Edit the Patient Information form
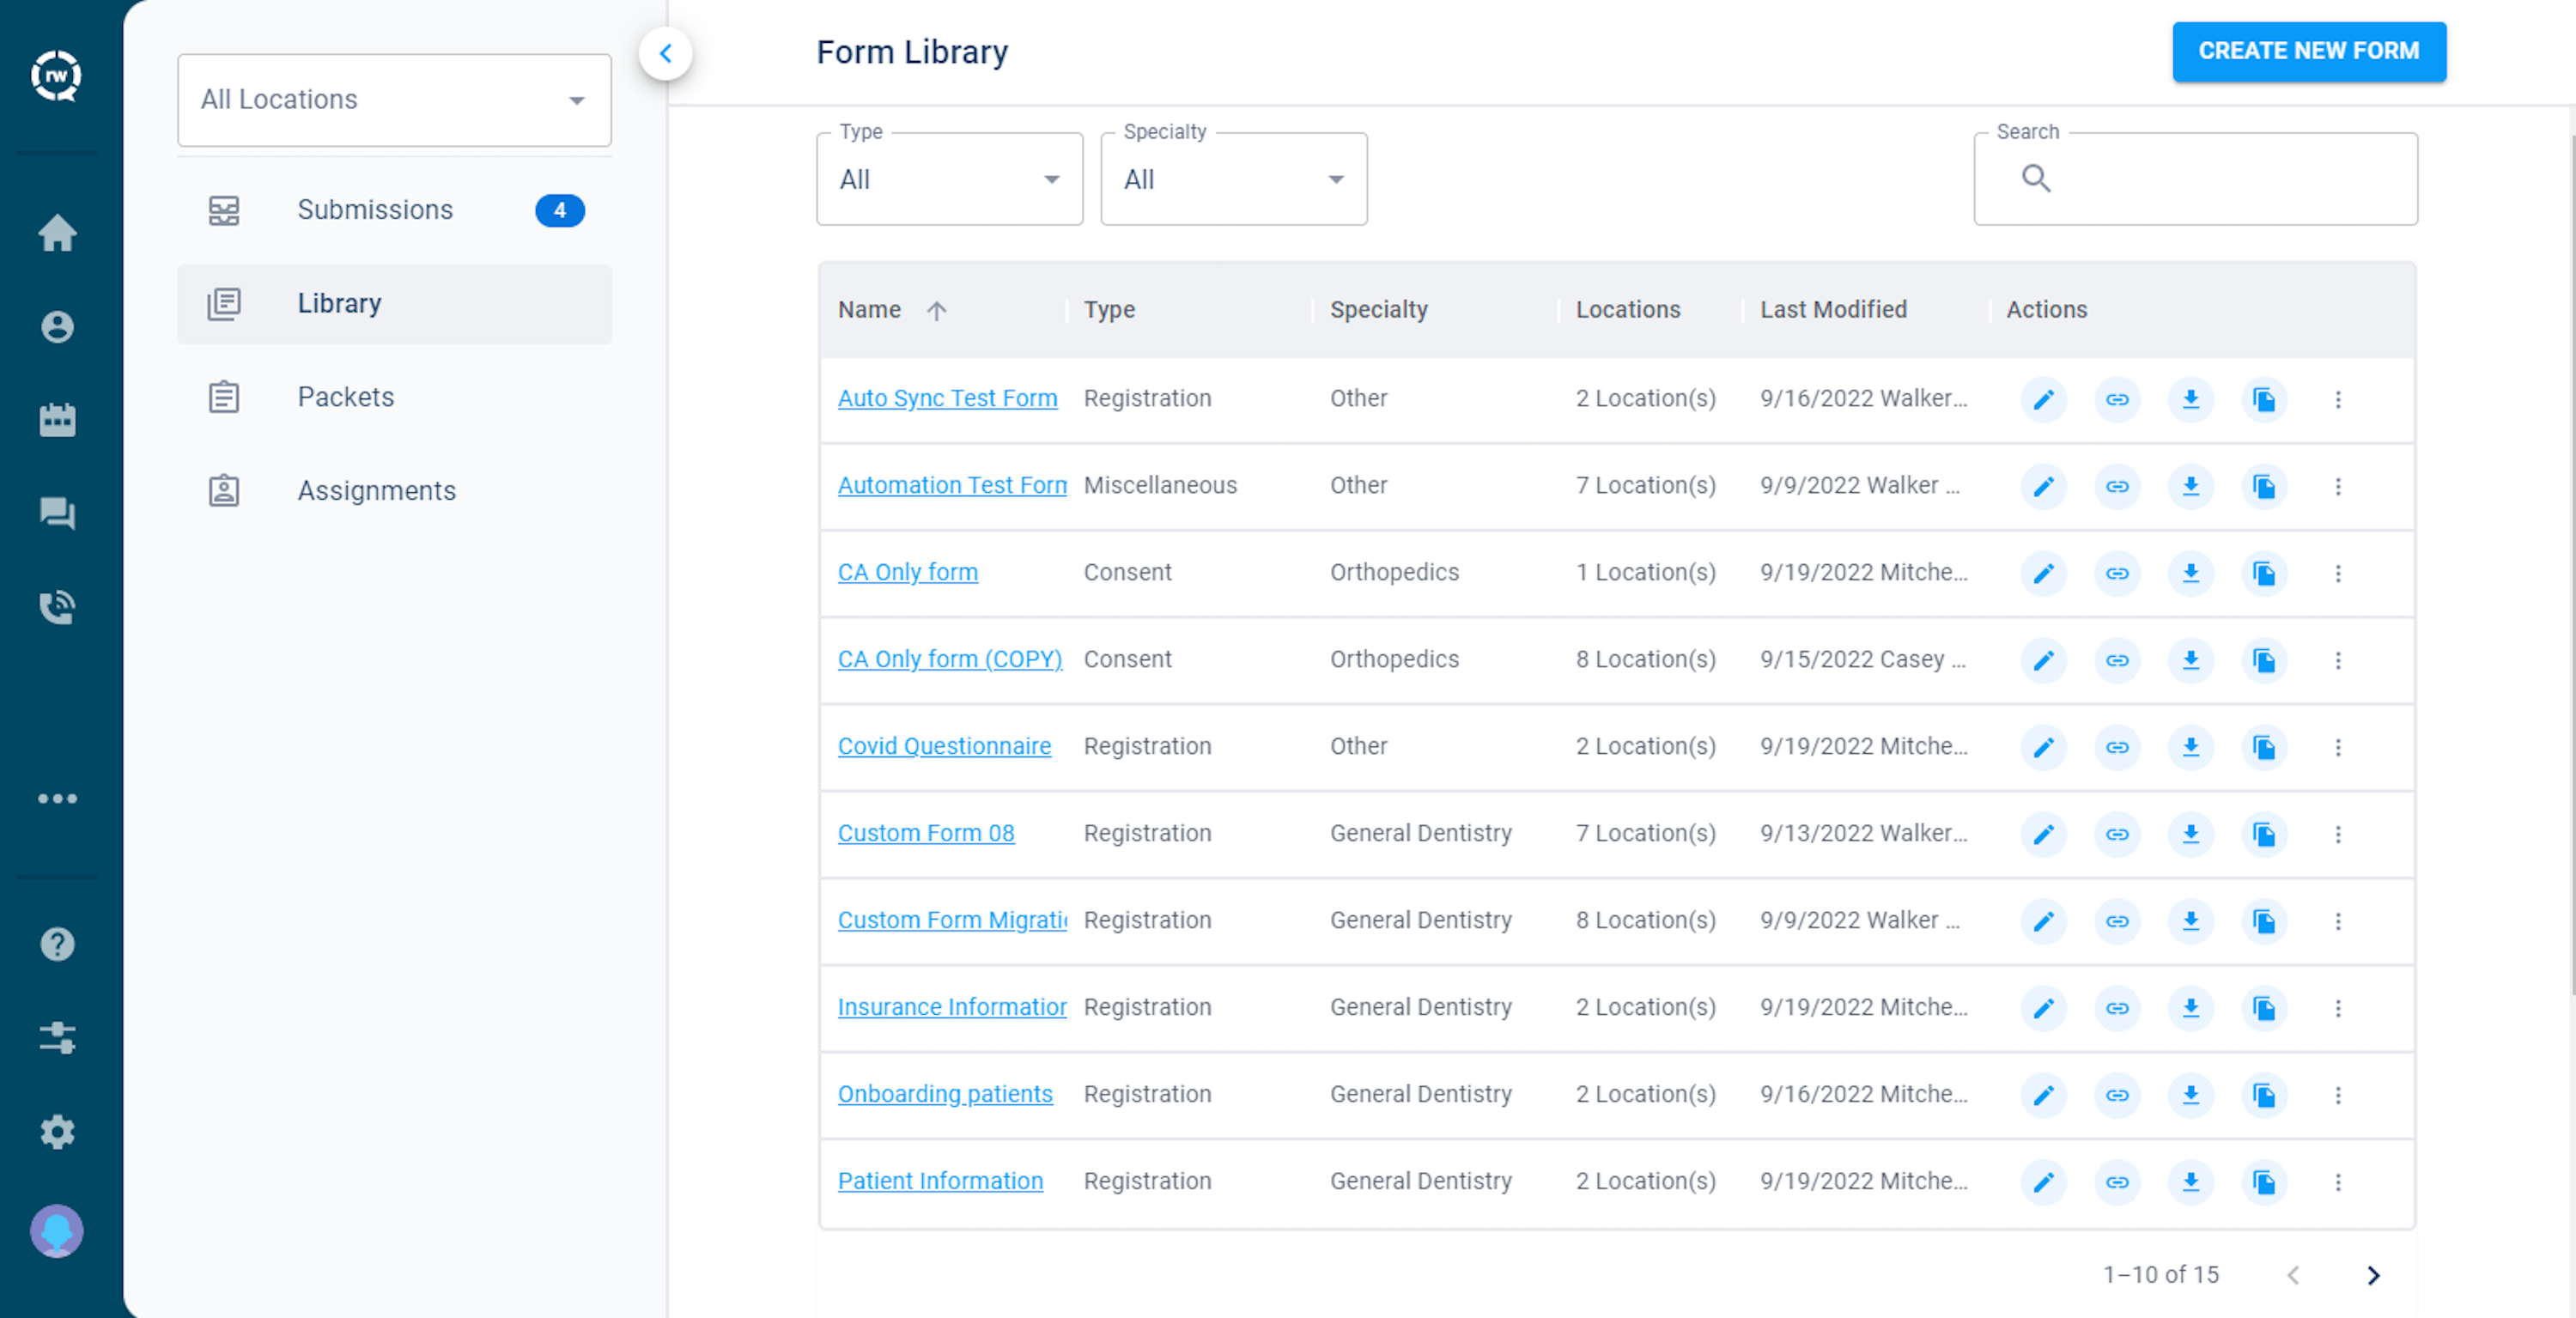 [2044, 1183]
